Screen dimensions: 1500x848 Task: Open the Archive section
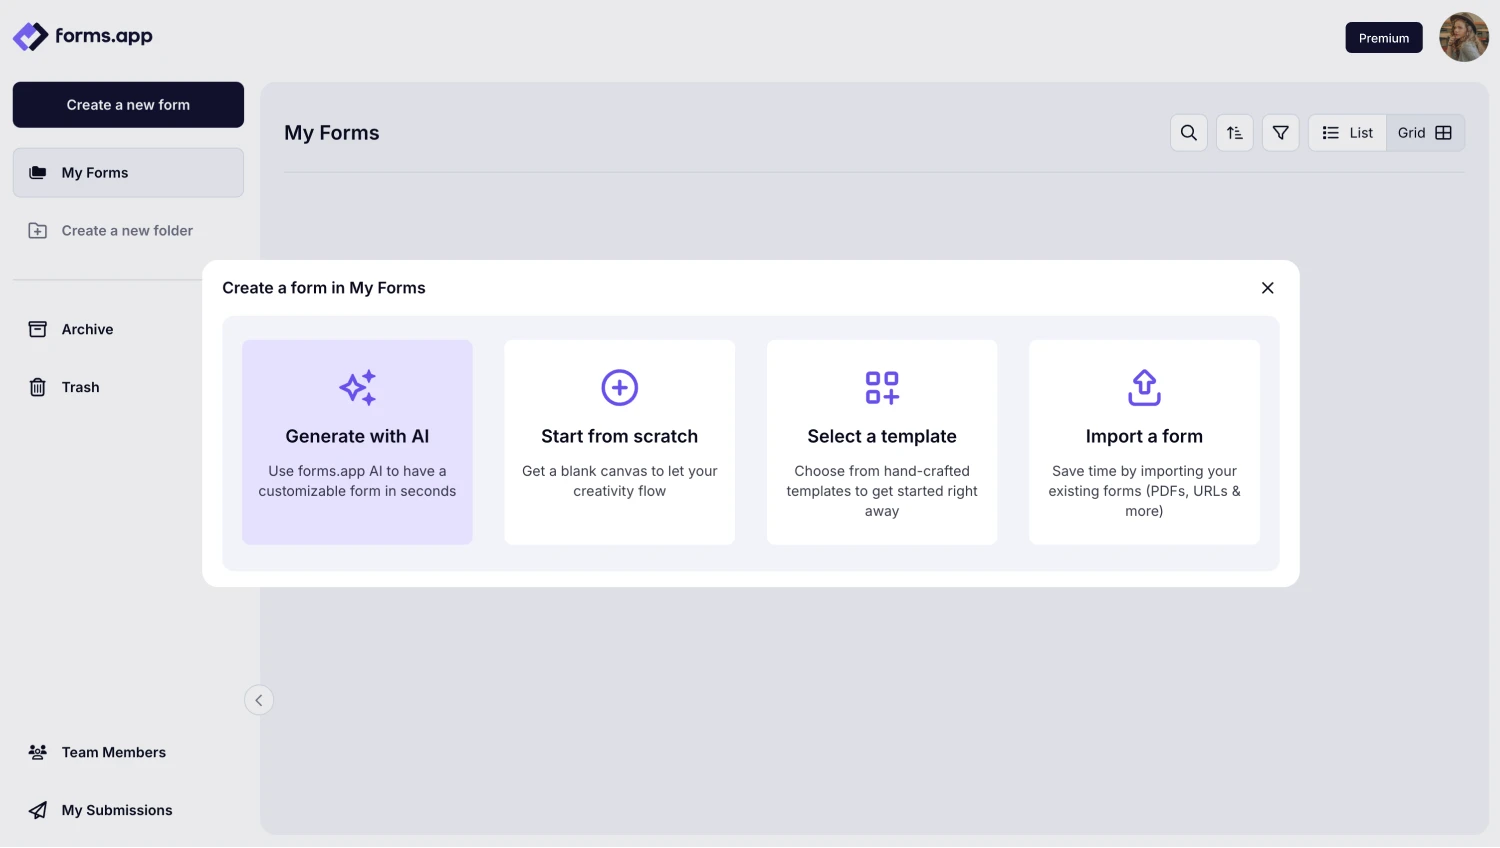(x=87, y=329)
